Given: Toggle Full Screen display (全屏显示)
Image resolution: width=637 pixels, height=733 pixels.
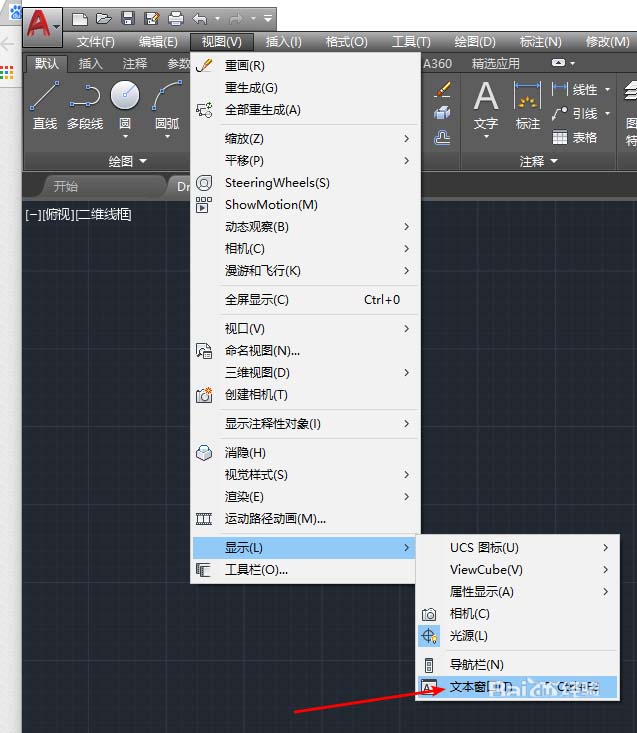Looking at the screenshot, I should 304,300.
